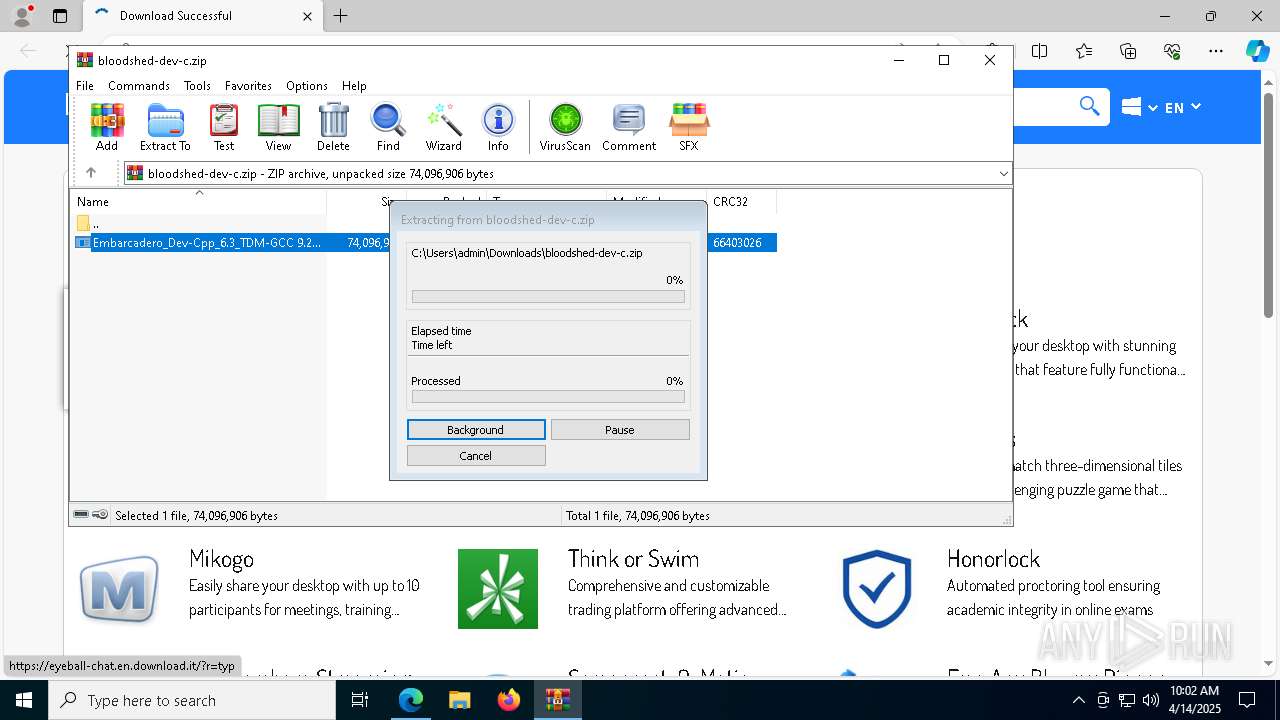Image resolution: width=1280 pixels, height=720 pixels.
Task: Pause the extraction
Action: tap(620, 429)
